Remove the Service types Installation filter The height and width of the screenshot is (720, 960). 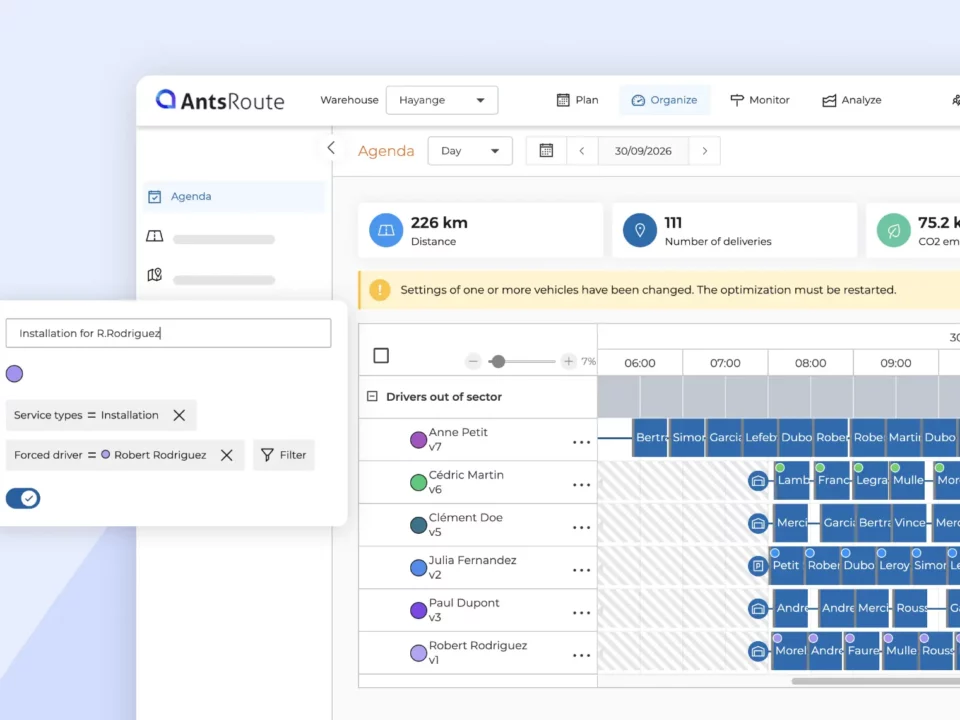tap(179, 415)
